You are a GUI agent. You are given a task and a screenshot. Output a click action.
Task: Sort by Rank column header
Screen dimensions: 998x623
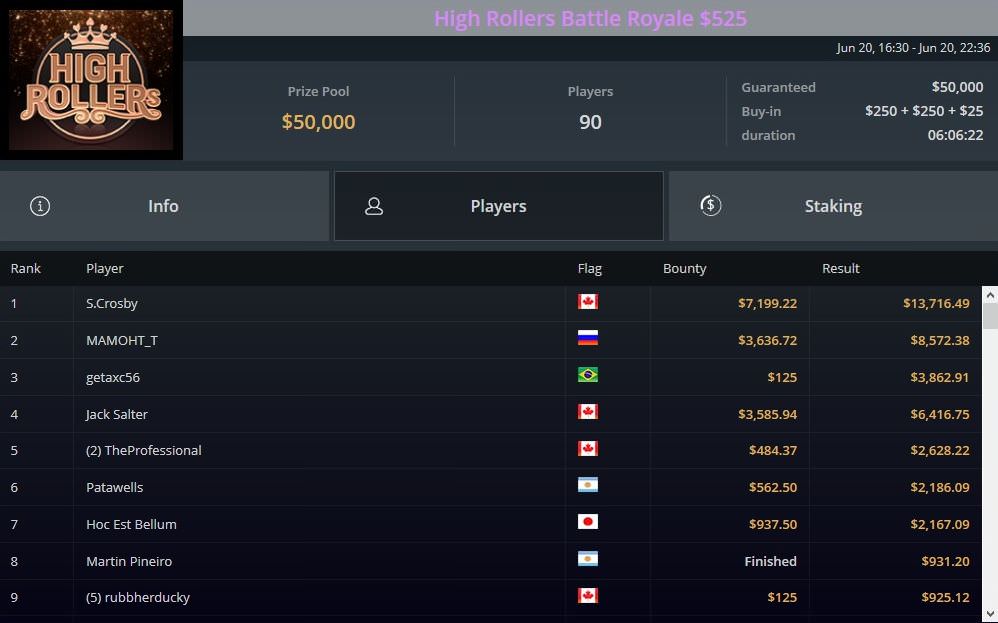coord(26,268)
